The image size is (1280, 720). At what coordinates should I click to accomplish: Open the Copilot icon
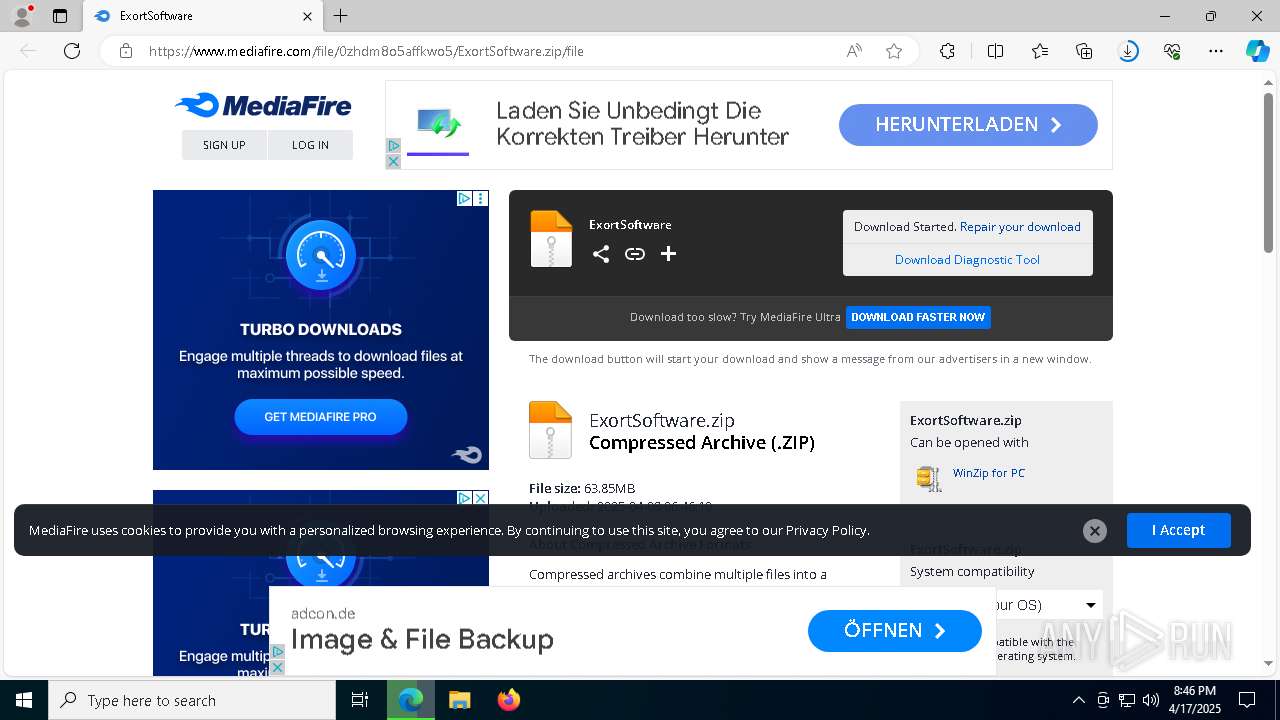coord(1257,51)
